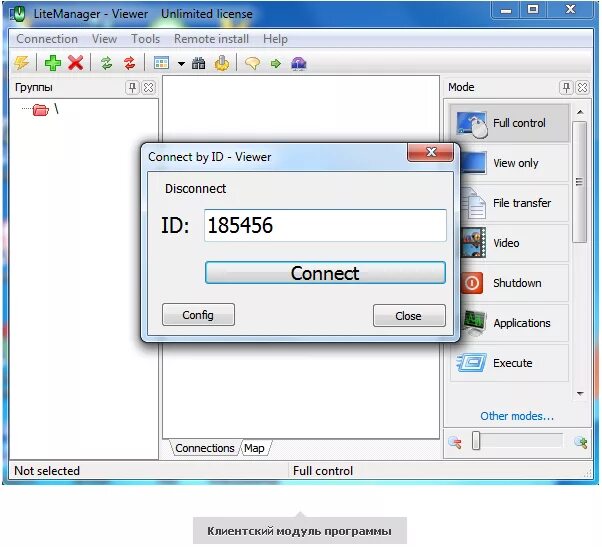Click the red refresh arrows icon
602x547 pixels.
[130, 63]
